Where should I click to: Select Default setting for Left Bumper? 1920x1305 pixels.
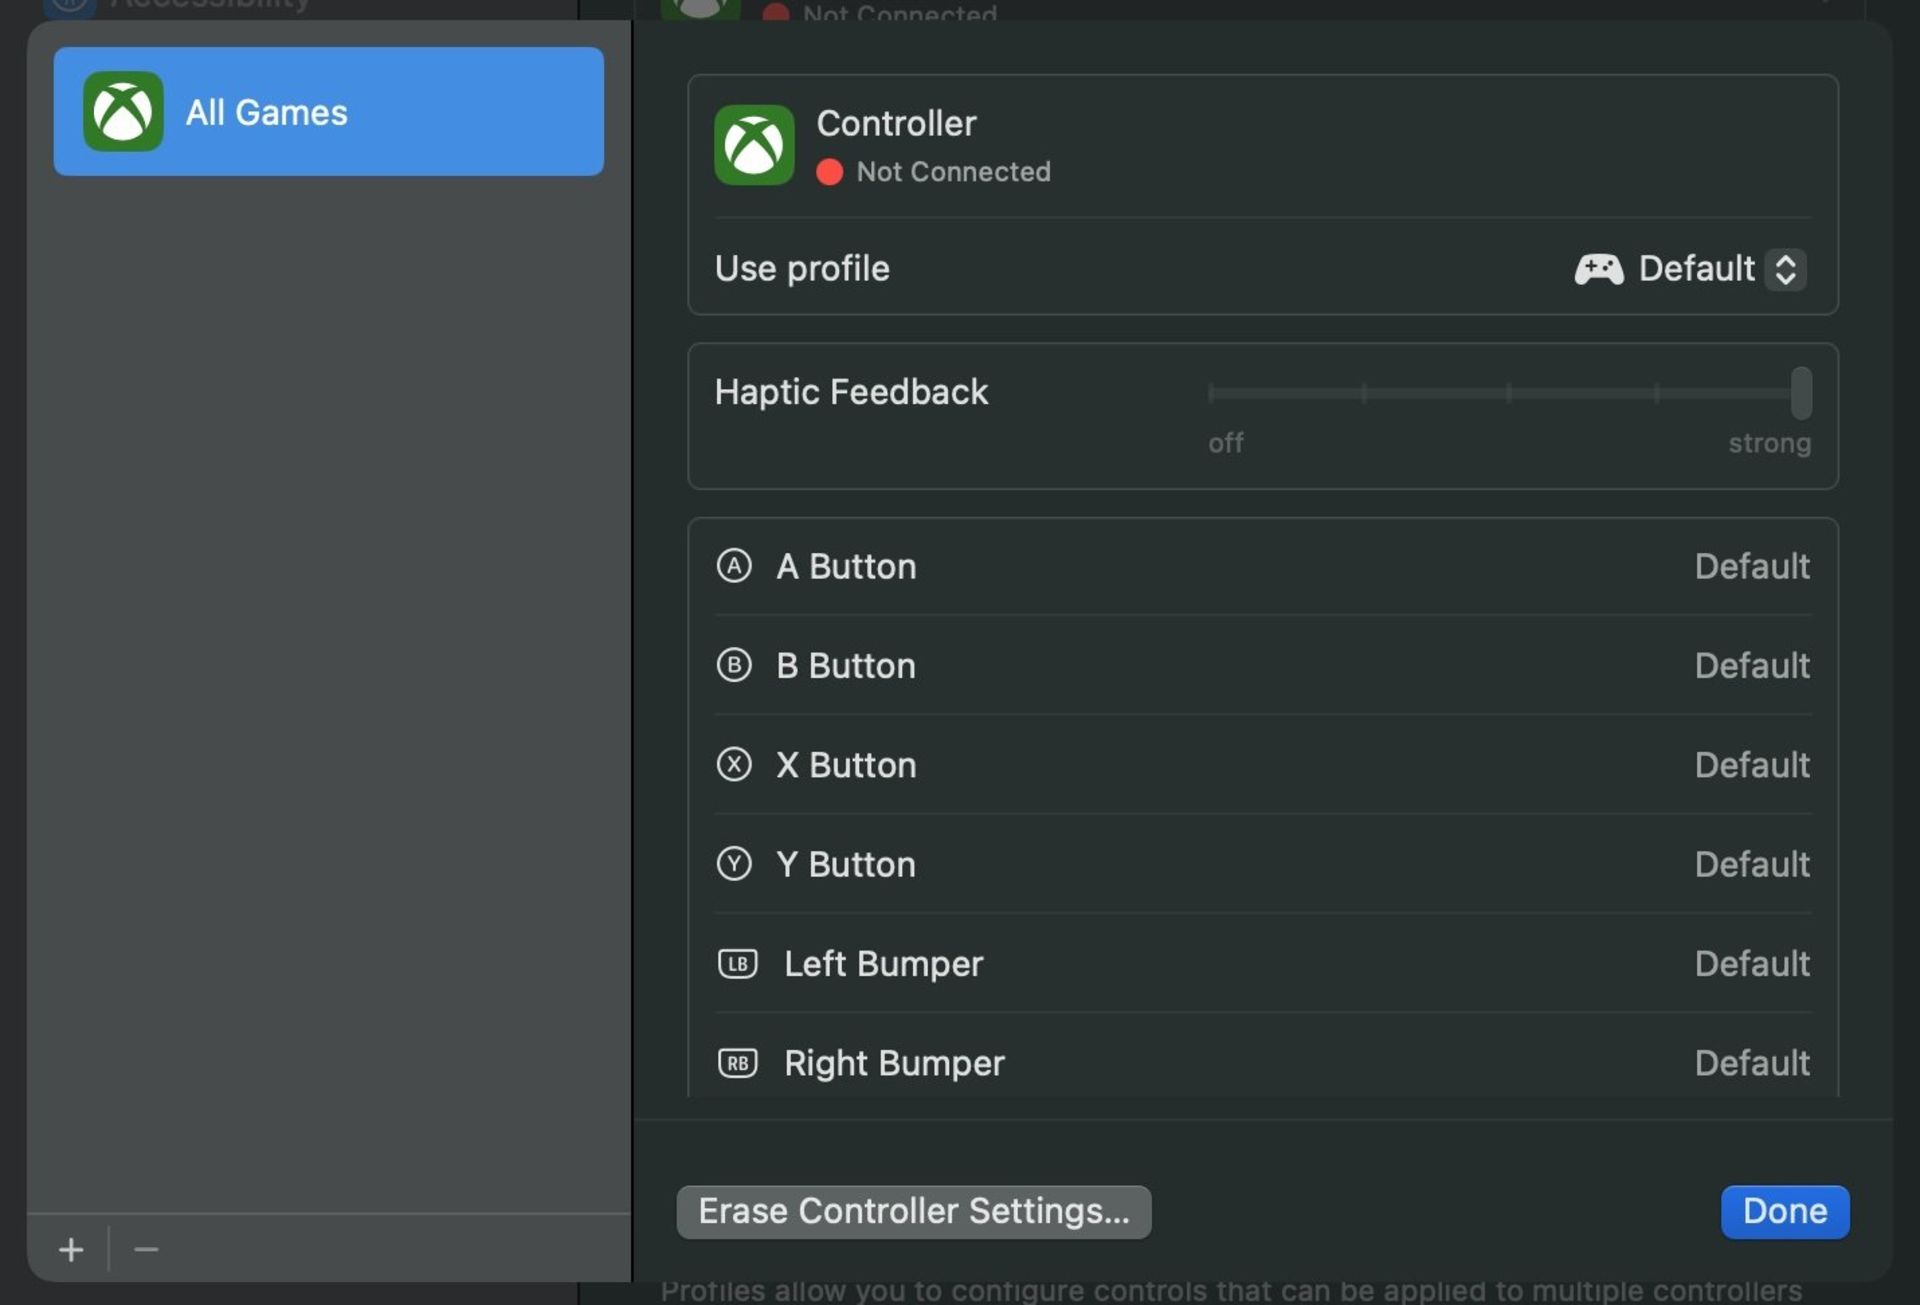(1751, 963)
